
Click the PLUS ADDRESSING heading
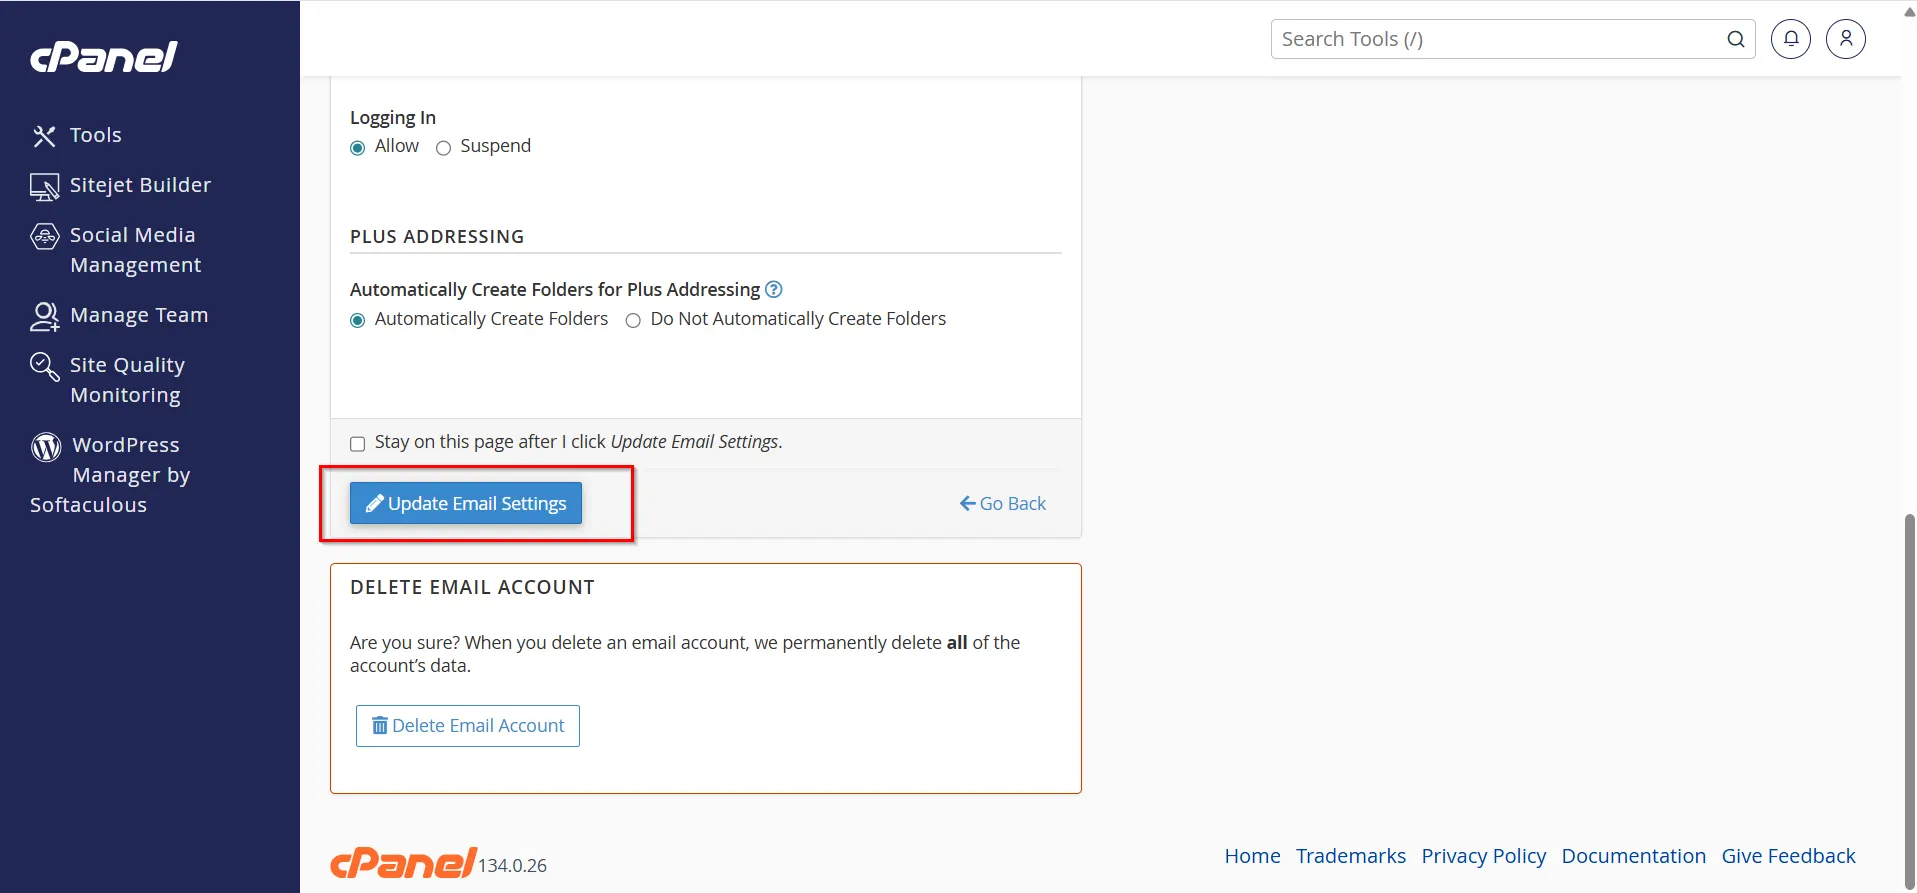pos(437,237)
